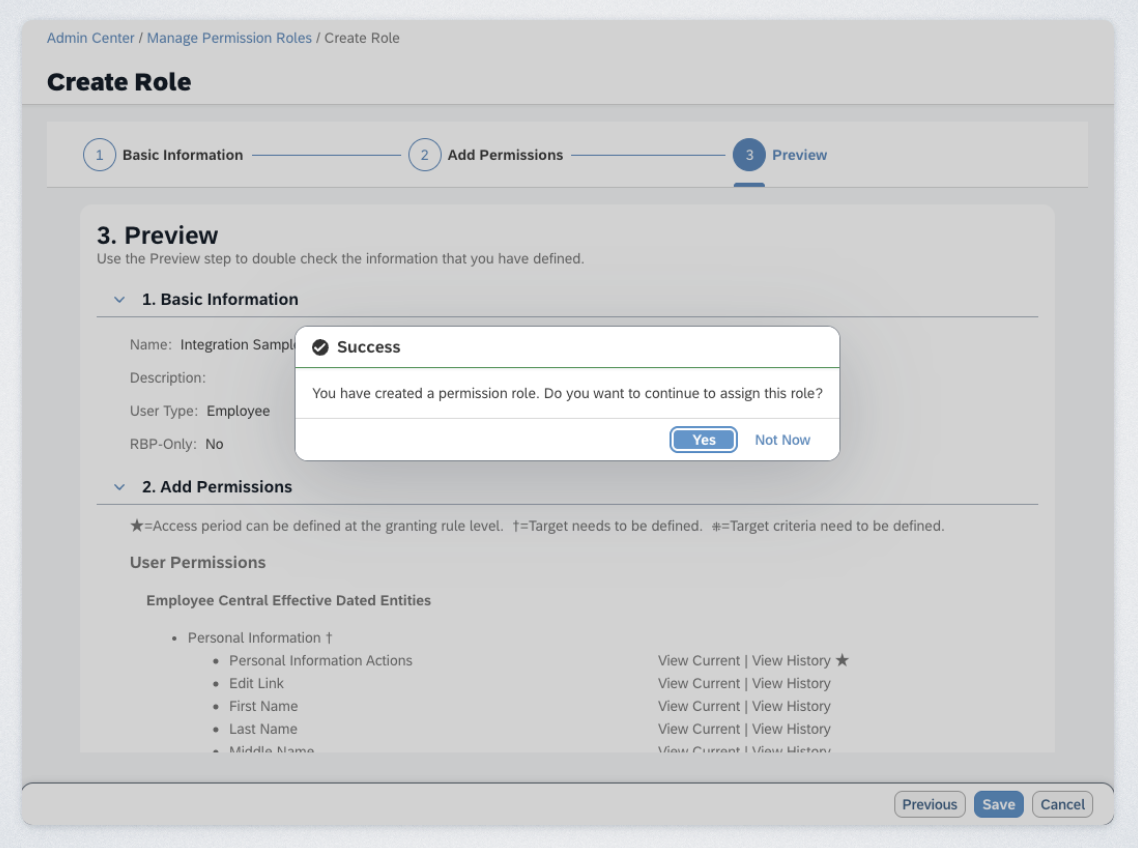Choose Not Now in the Success dialog

[x=782, y=440]
